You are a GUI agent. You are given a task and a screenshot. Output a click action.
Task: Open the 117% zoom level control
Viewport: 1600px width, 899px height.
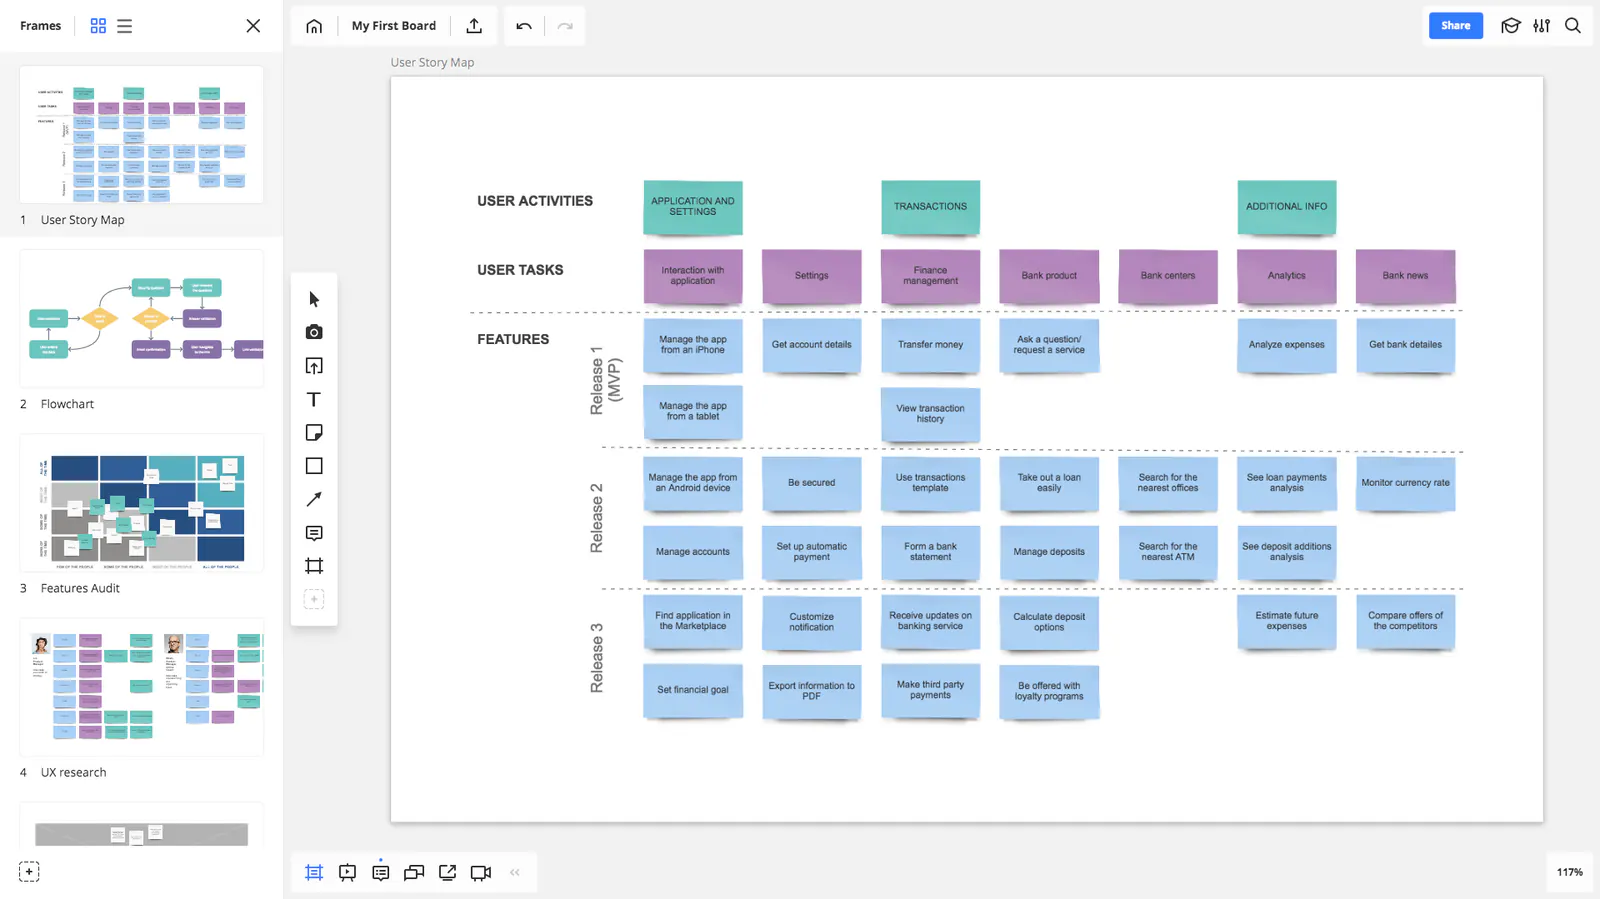1570,872
